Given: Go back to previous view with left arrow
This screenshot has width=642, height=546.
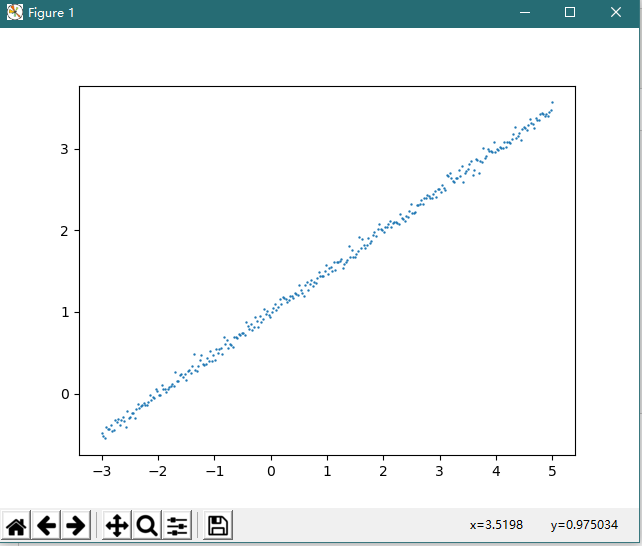Looking at the screenshot, I should [46, 526].
